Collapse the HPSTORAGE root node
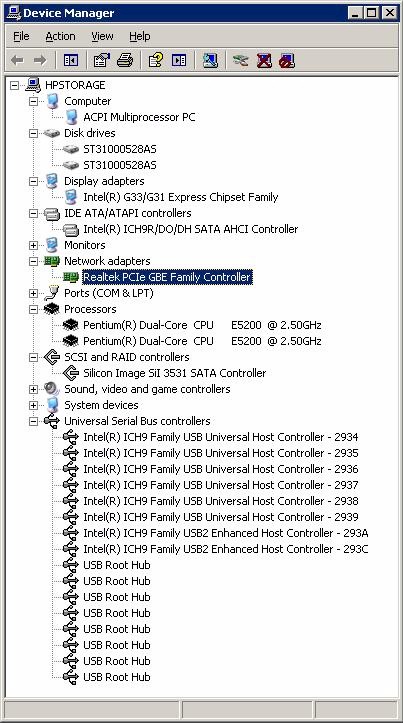Screen dimensions: 403x723 [x=14, y=85]
